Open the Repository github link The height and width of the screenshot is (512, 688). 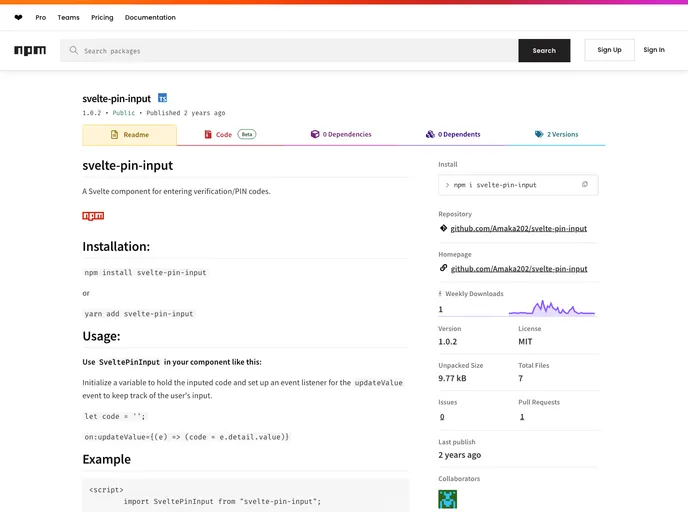point(519,228)
